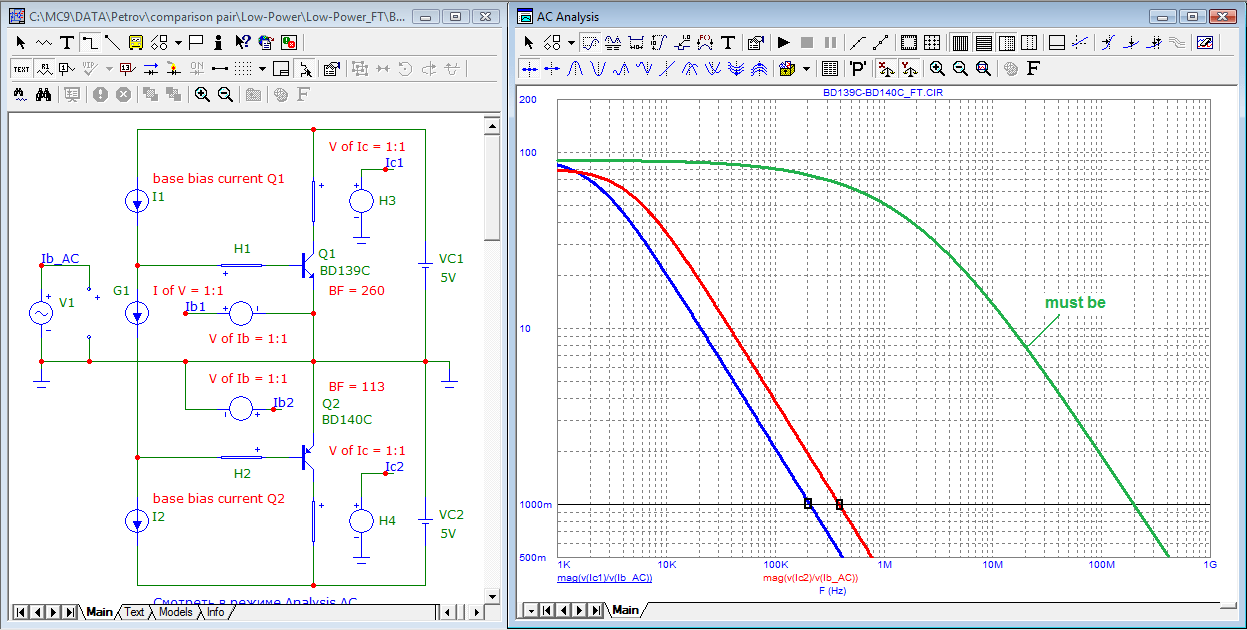The height and width of the screenshot is (630, 1247).
Task: Select the Main tab in AC Analysis window
Action: pyautogui.click(x=625, y=610)
